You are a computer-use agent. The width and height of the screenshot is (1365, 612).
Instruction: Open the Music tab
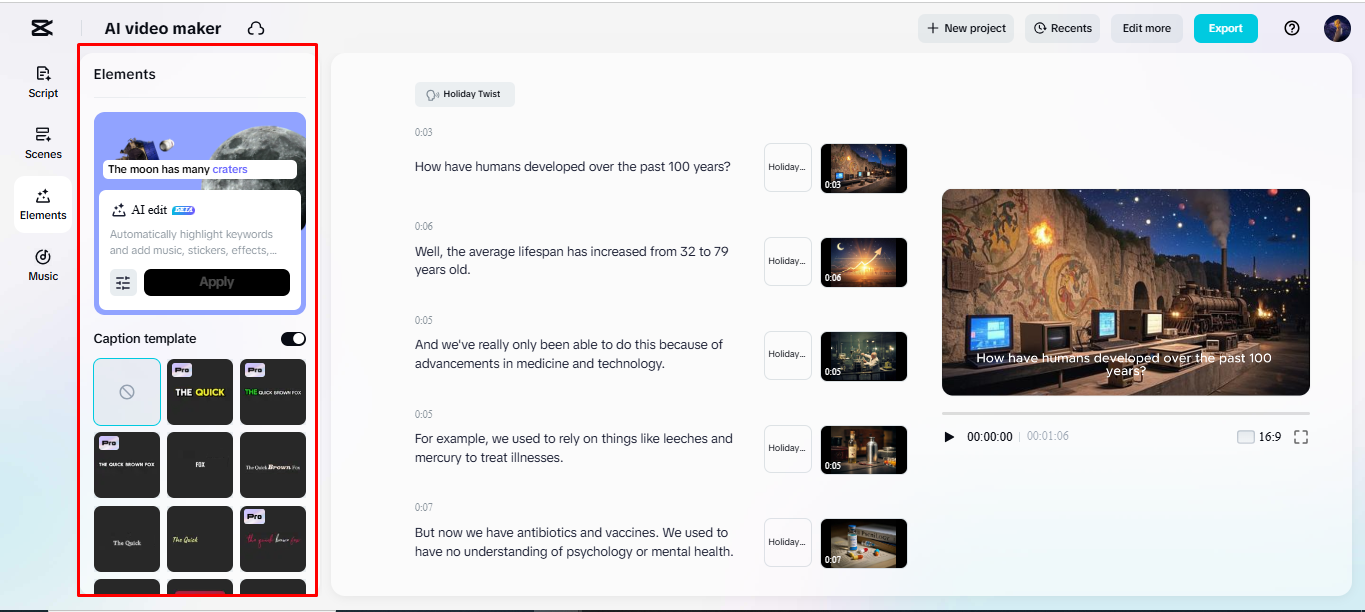[43, 265]
